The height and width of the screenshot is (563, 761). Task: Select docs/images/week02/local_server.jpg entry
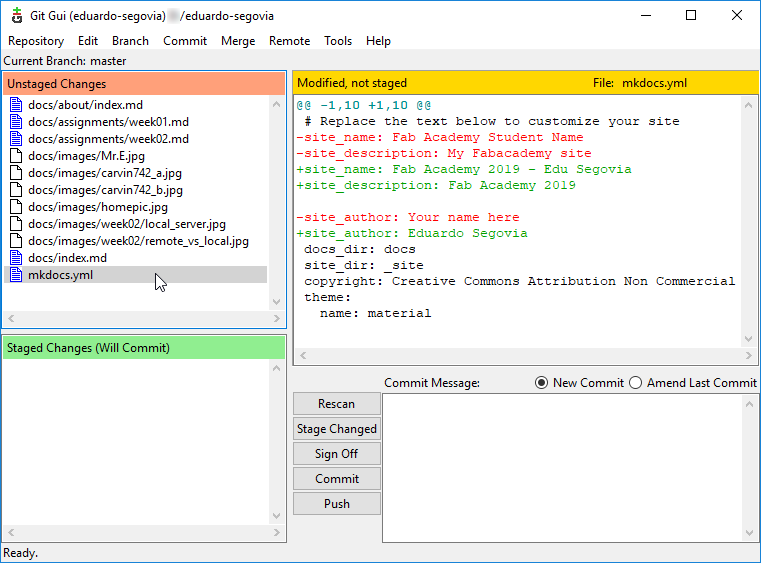click(127, 224)
